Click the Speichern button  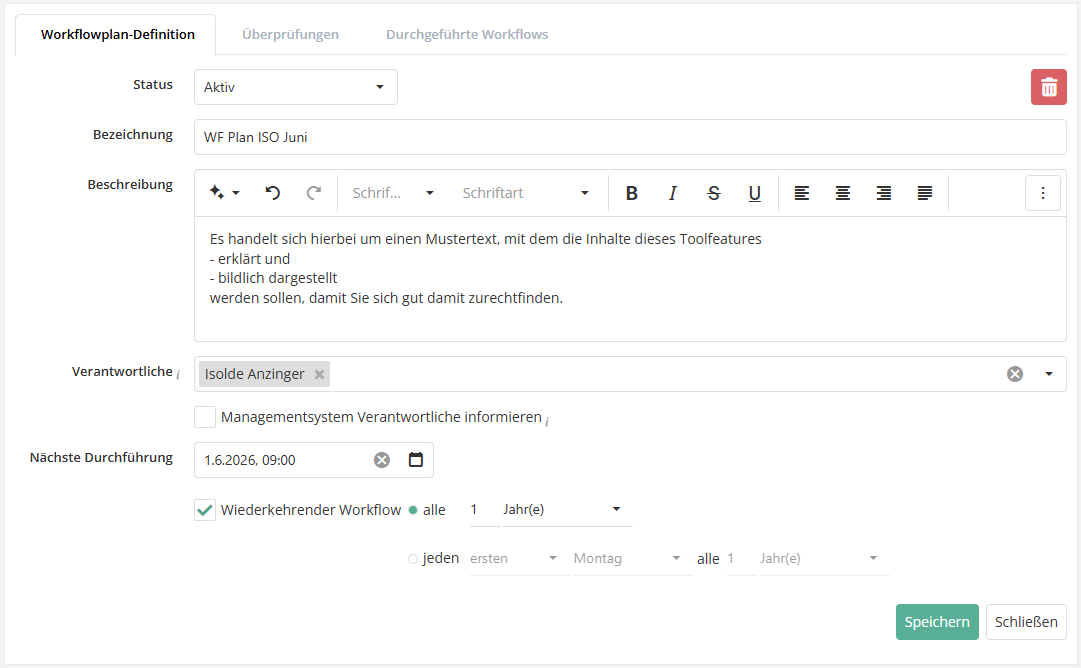point(937,622)
